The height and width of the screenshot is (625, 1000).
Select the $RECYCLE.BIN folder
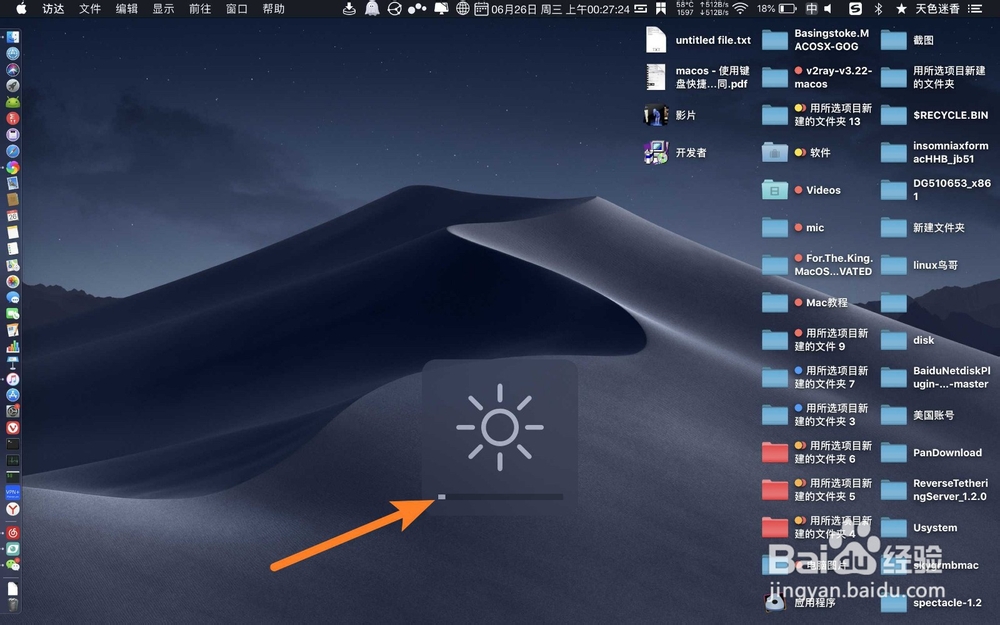pos(893,115)
